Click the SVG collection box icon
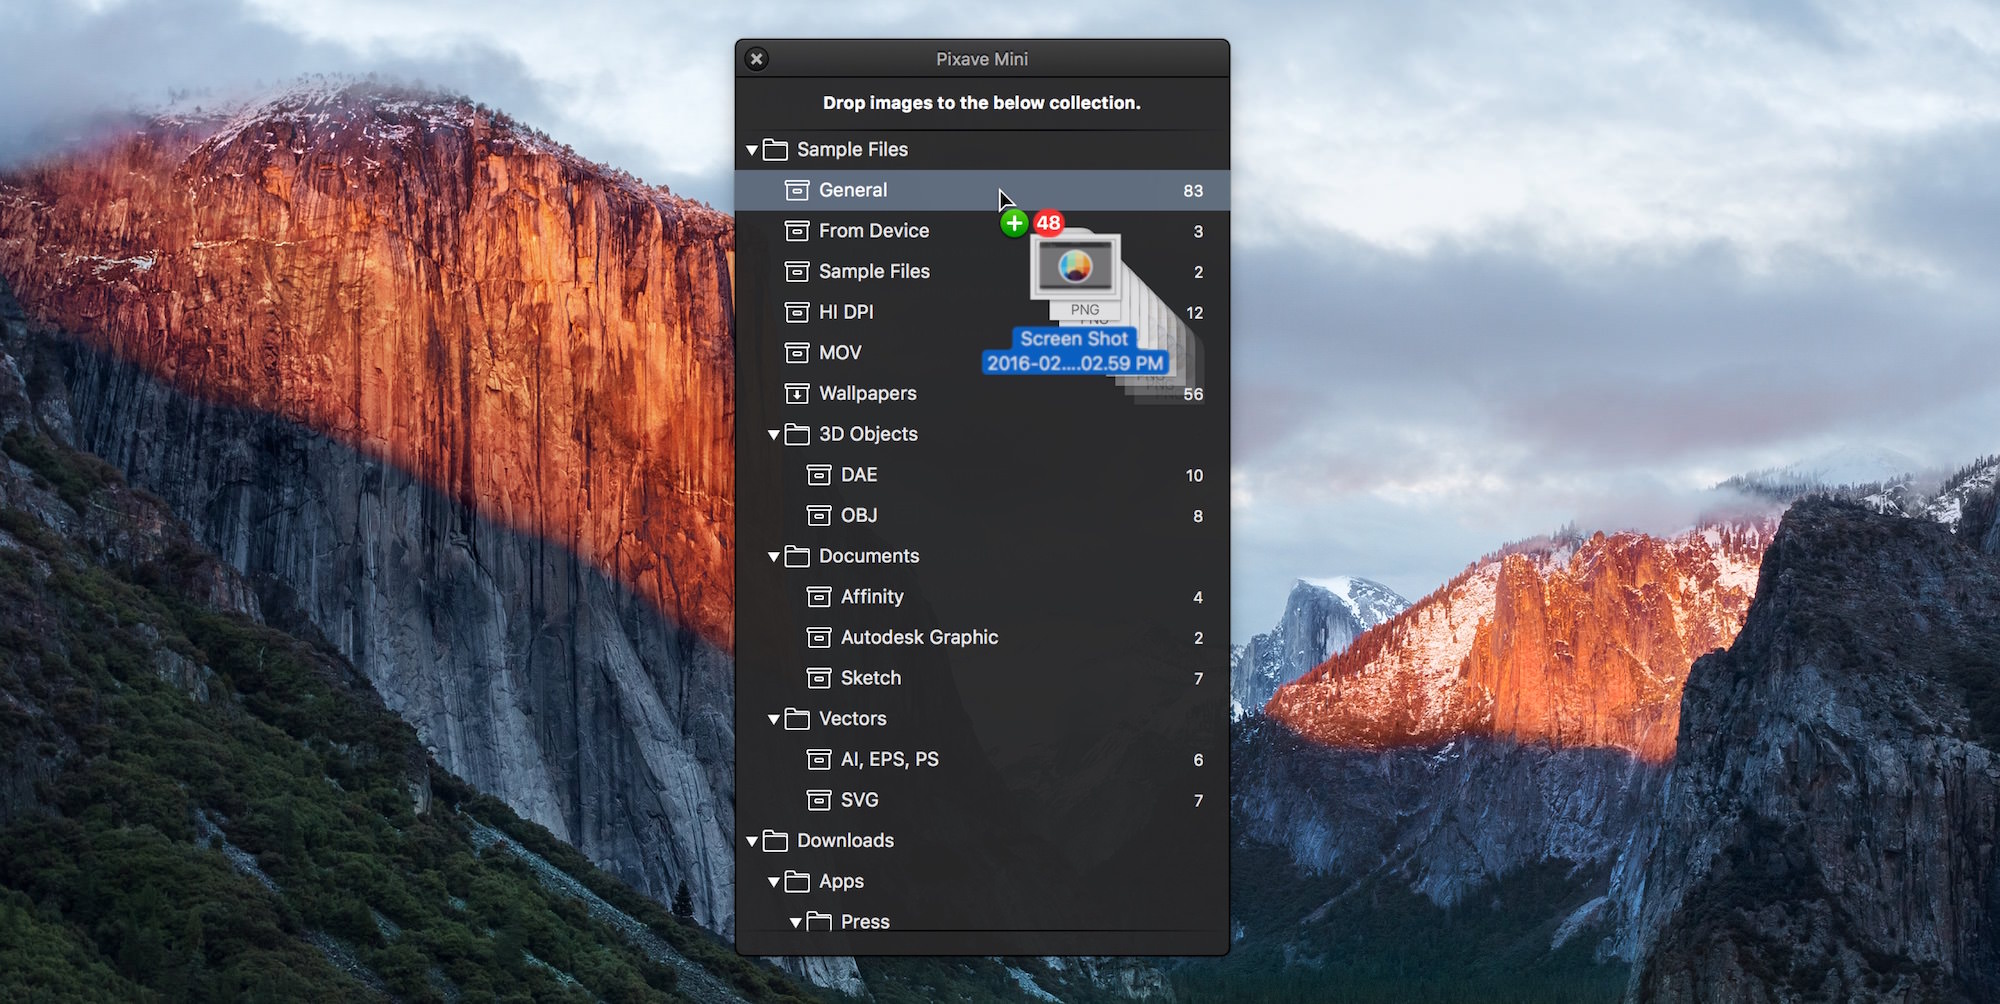 tap(819, 800)
